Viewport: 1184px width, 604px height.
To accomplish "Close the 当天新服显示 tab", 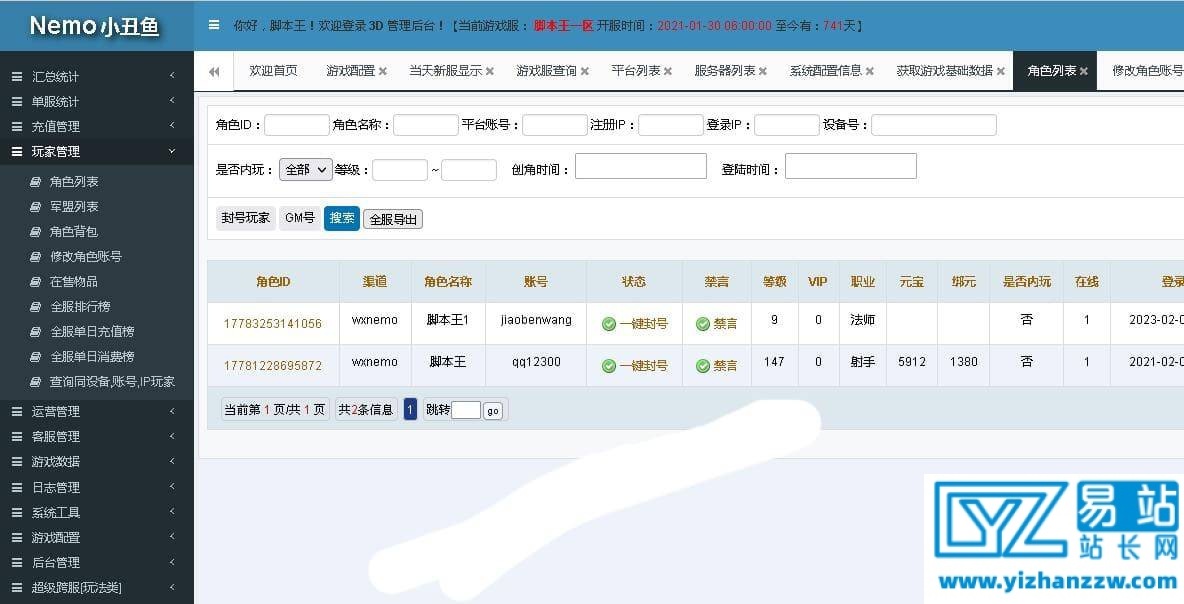I will (490, 71).
